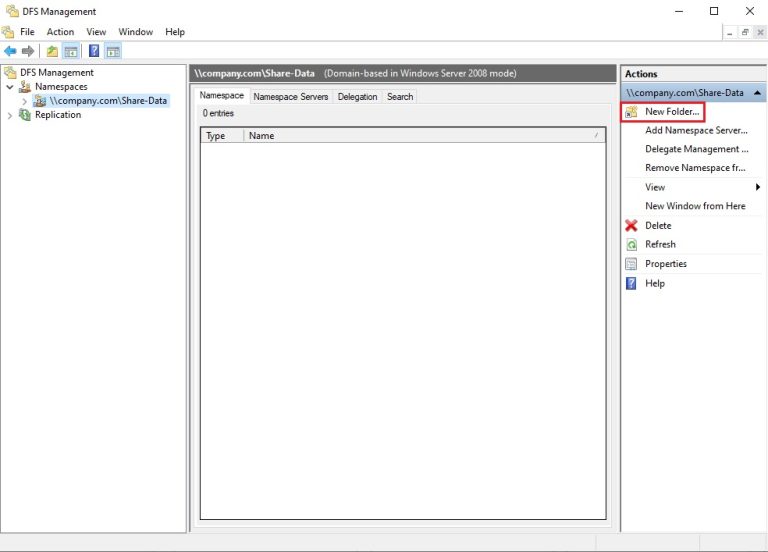Image resolution: width=768 pixels, height=552 pixels.
Task: Click the Up One Level folder icon
Action: tap(52, 51)
